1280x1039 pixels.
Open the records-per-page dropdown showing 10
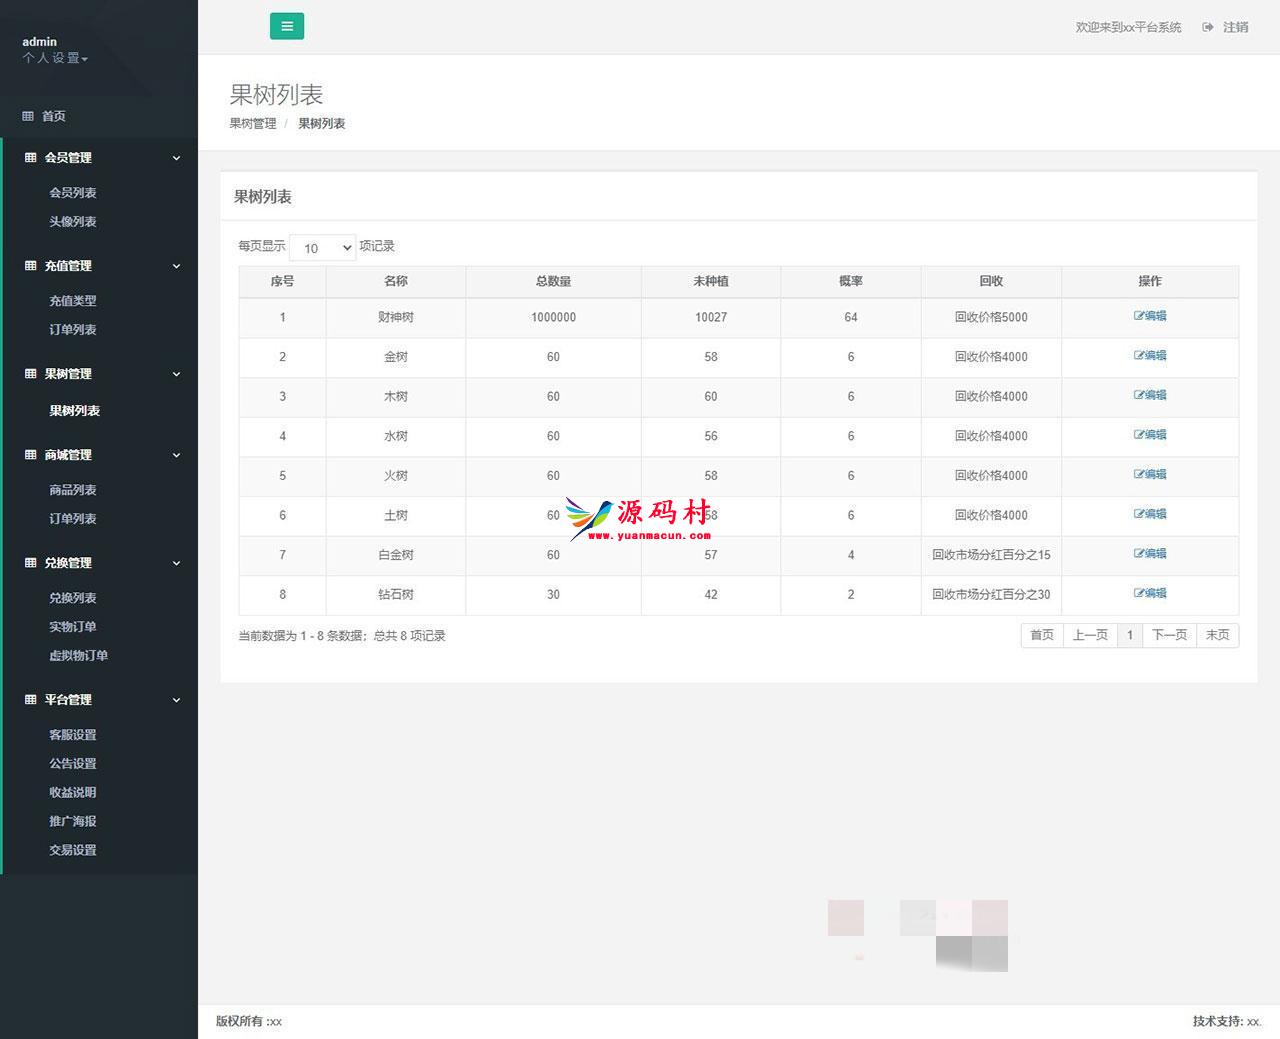[323, 247]
